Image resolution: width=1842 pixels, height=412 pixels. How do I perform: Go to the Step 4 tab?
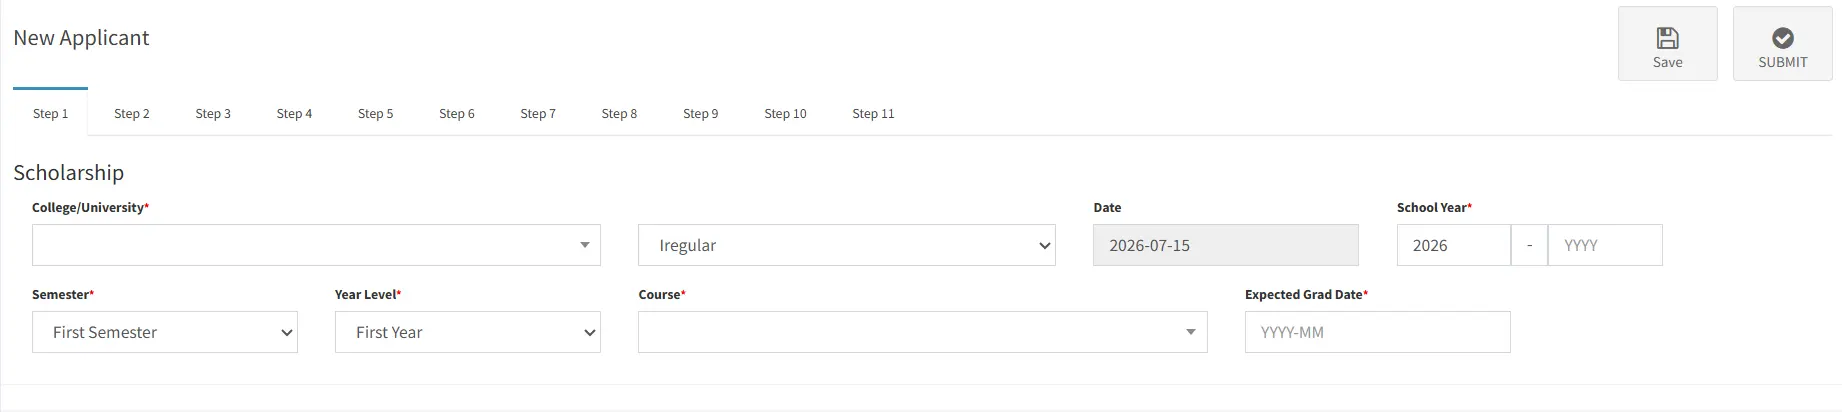(x=294, y=113)
